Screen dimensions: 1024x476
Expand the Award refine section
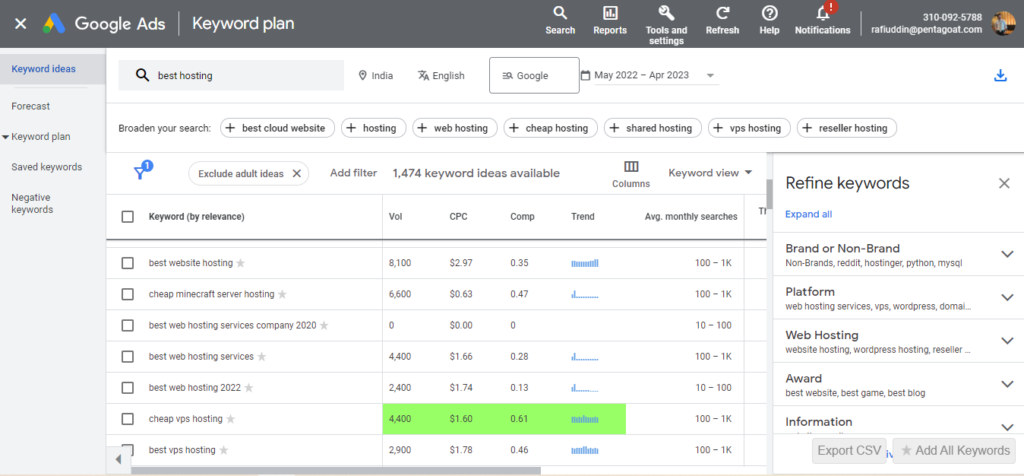tap(1007, 384)
